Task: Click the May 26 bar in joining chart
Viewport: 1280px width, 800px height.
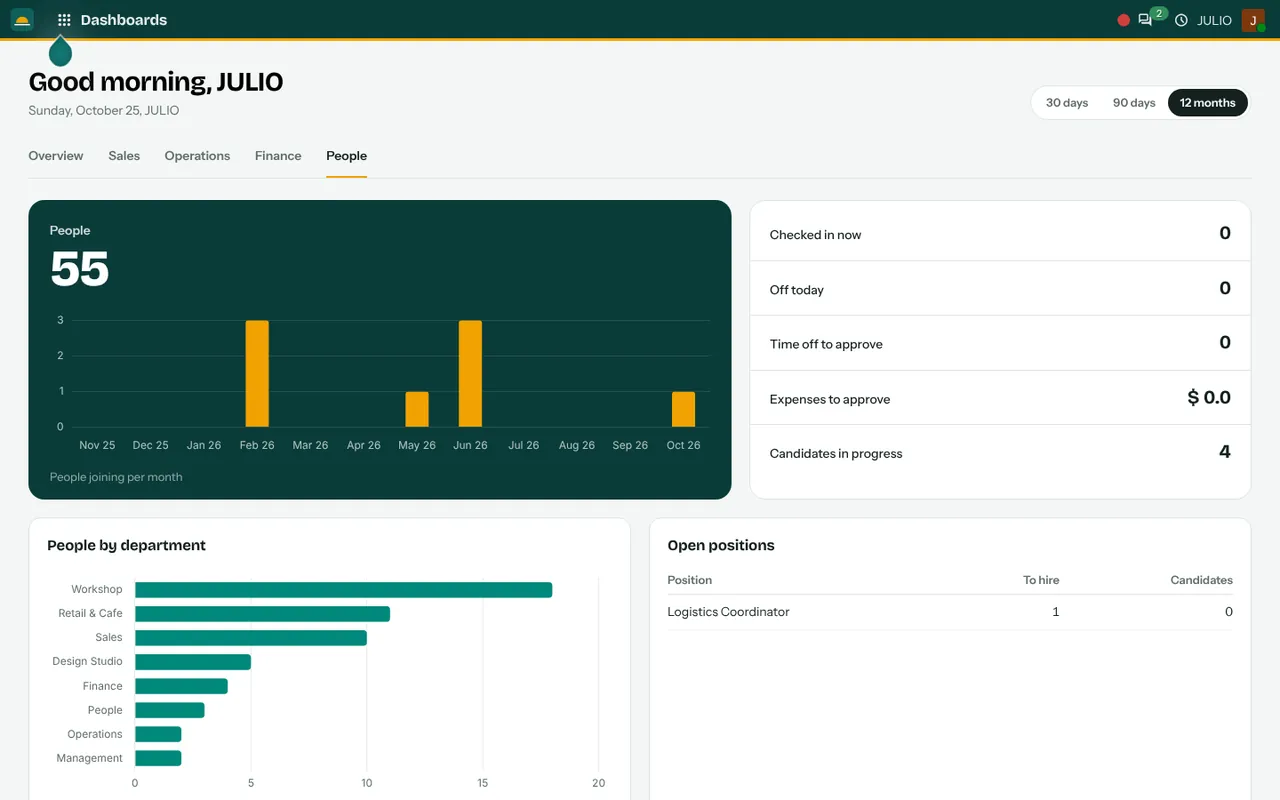Action: [417, 409]
